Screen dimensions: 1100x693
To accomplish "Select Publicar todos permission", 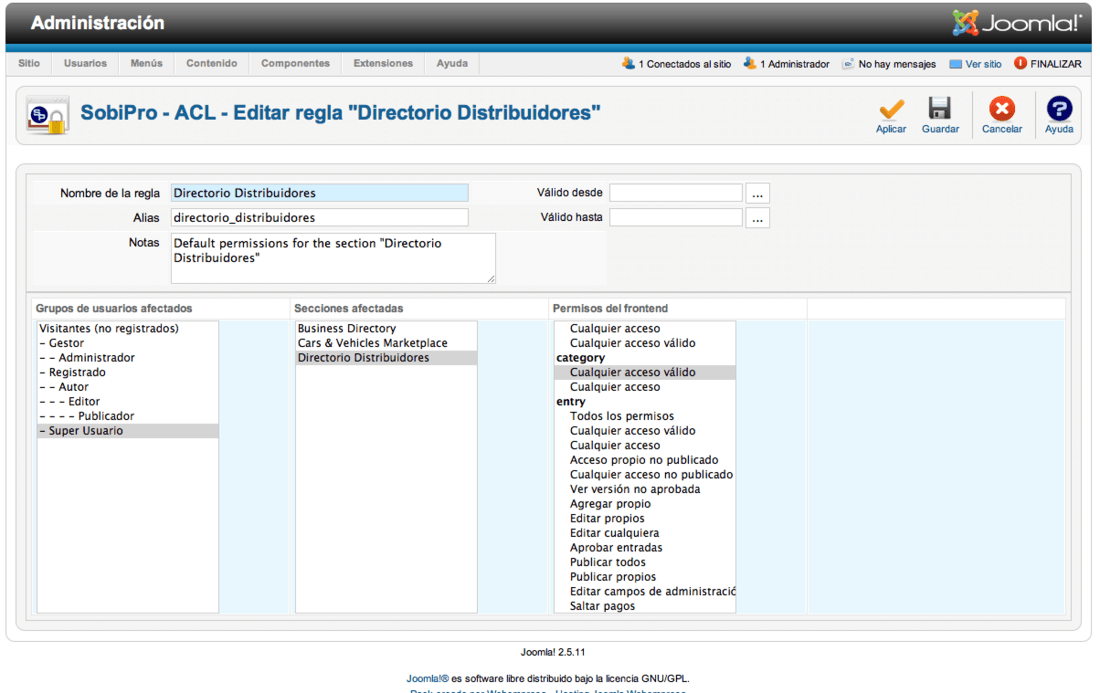I will tap(645, 563).
